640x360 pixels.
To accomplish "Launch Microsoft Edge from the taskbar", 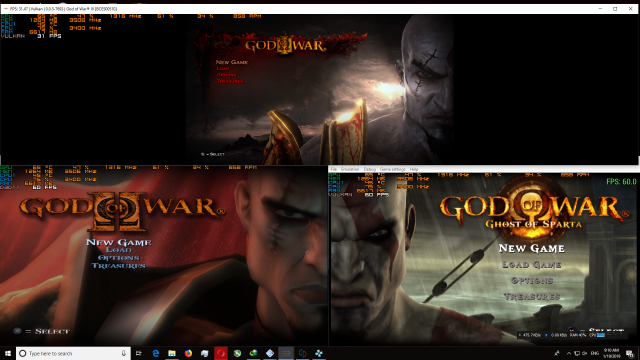I will 156,353.
